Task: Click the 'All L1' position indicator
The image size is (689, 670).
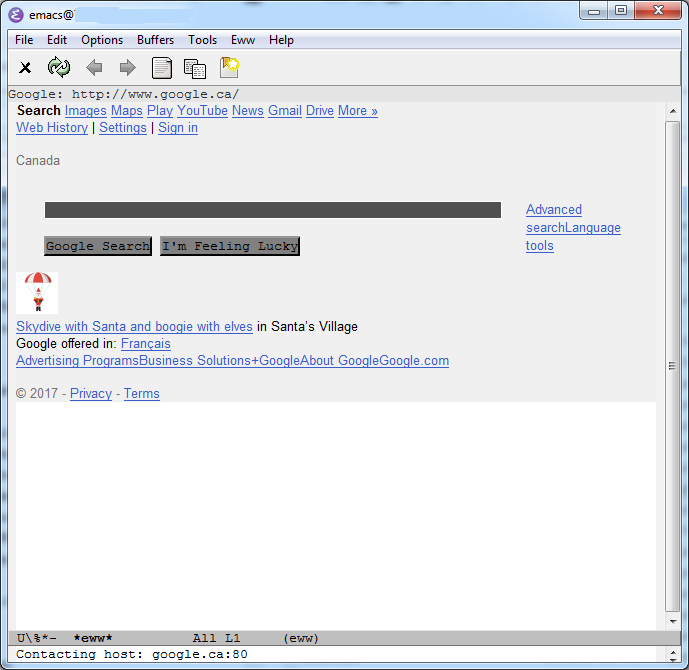Action: 216,638
